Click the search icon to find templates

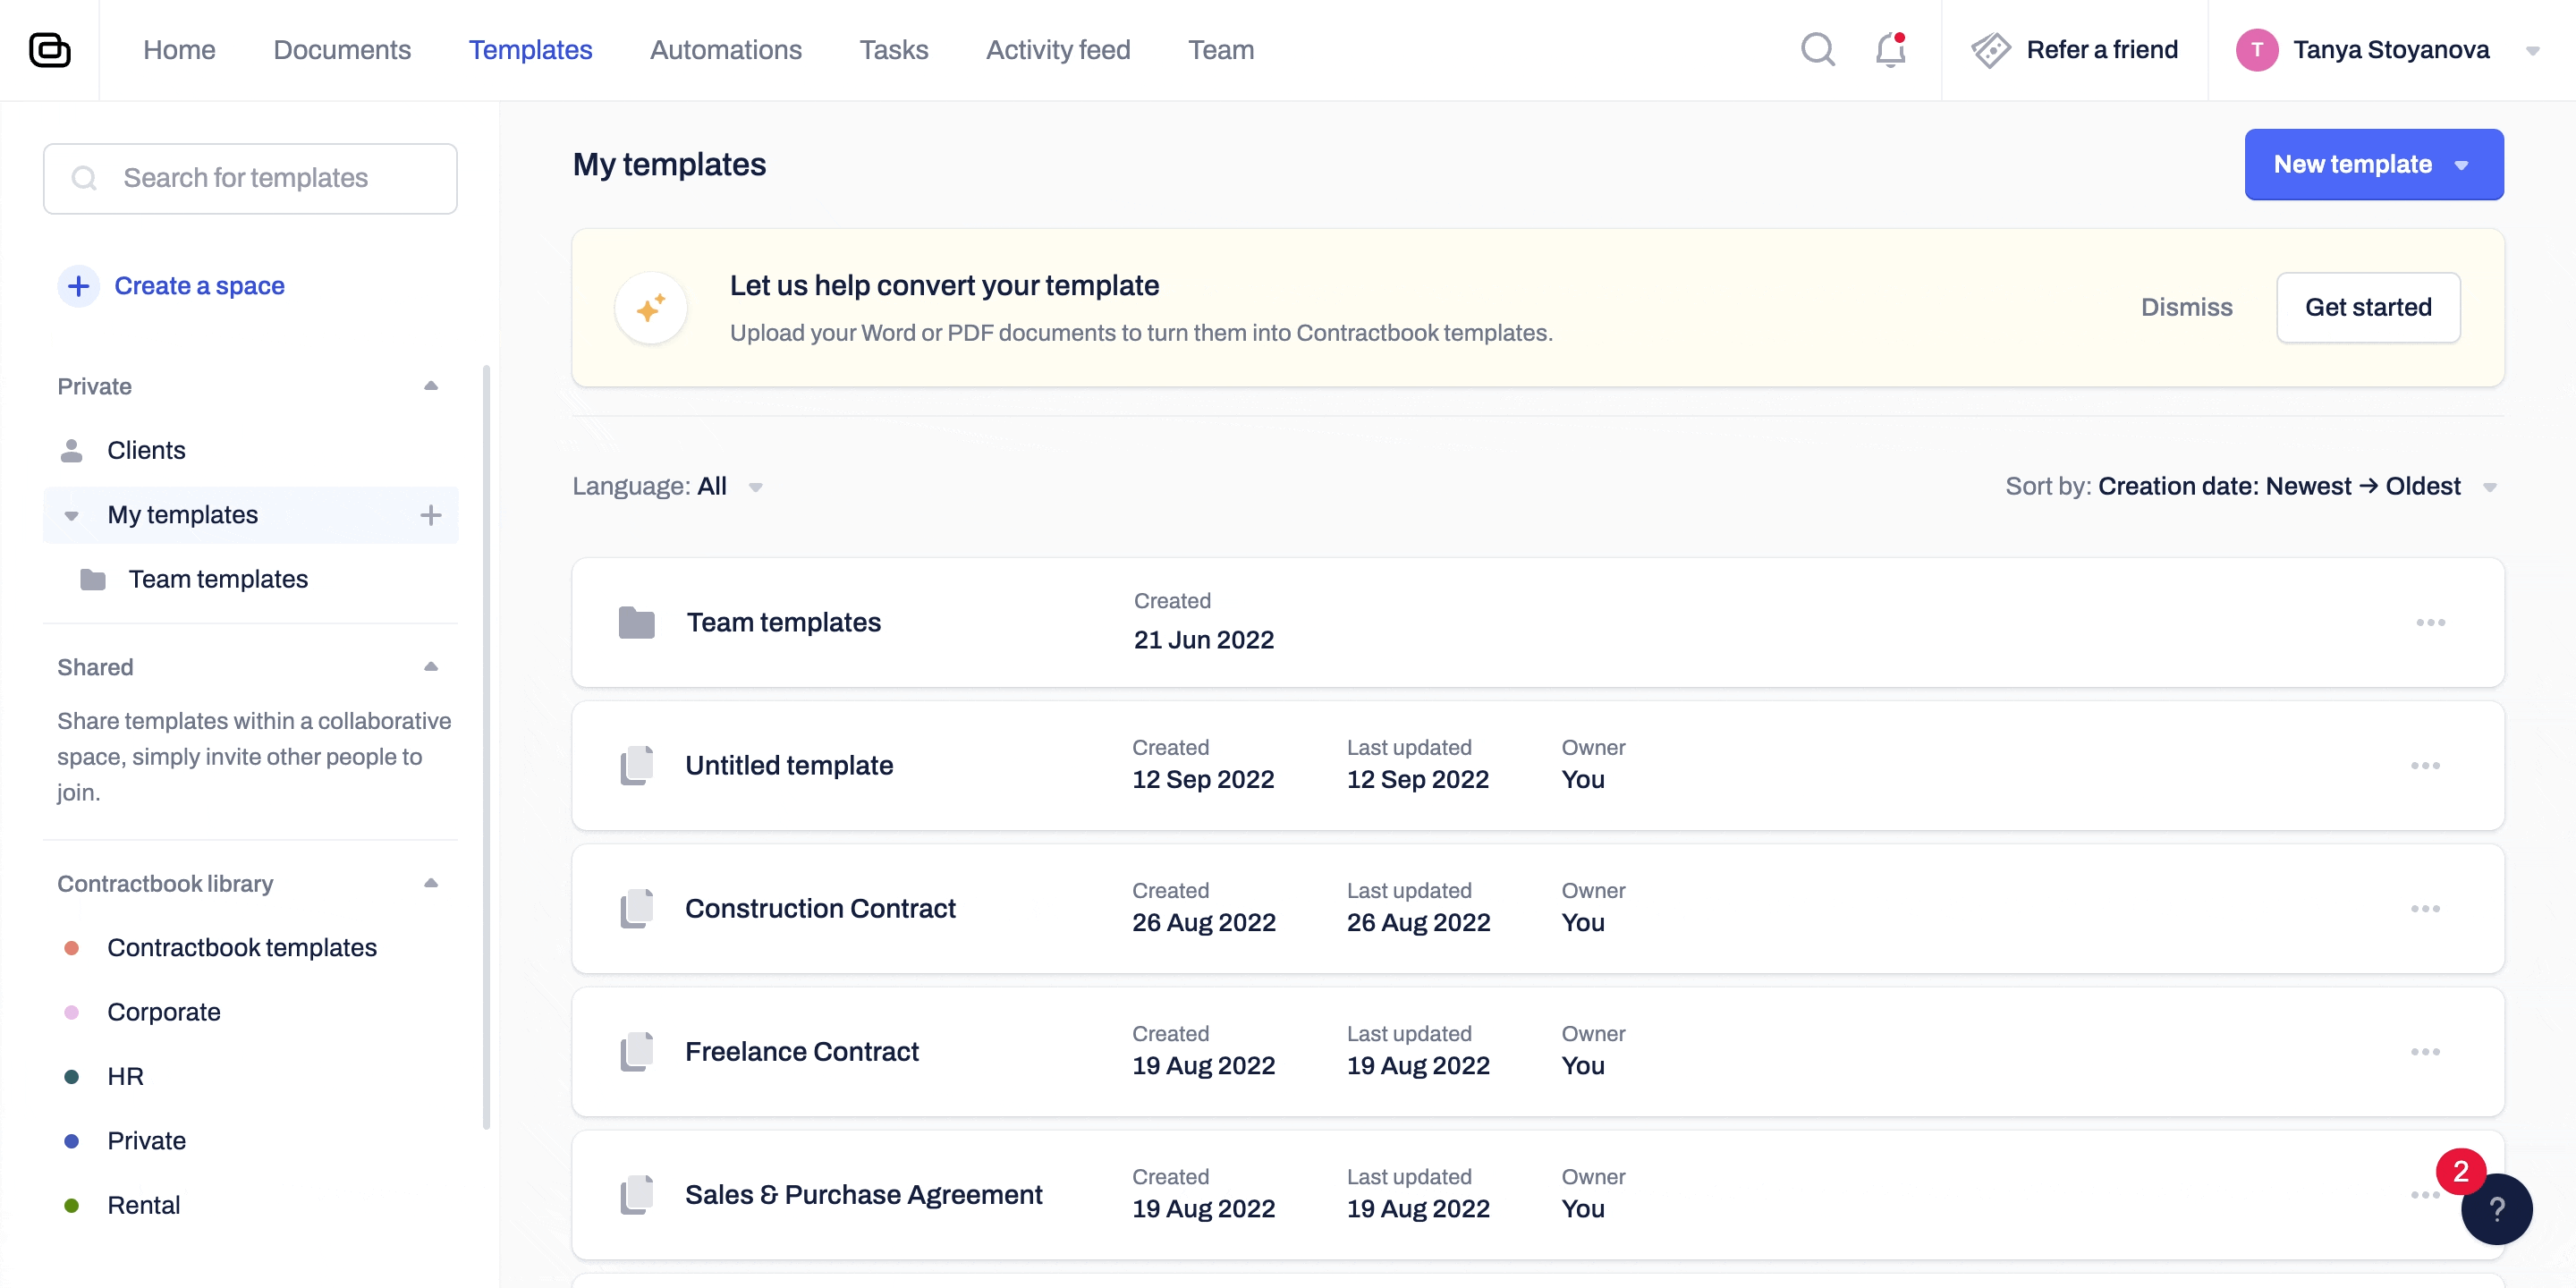[x=1818, y=47]
